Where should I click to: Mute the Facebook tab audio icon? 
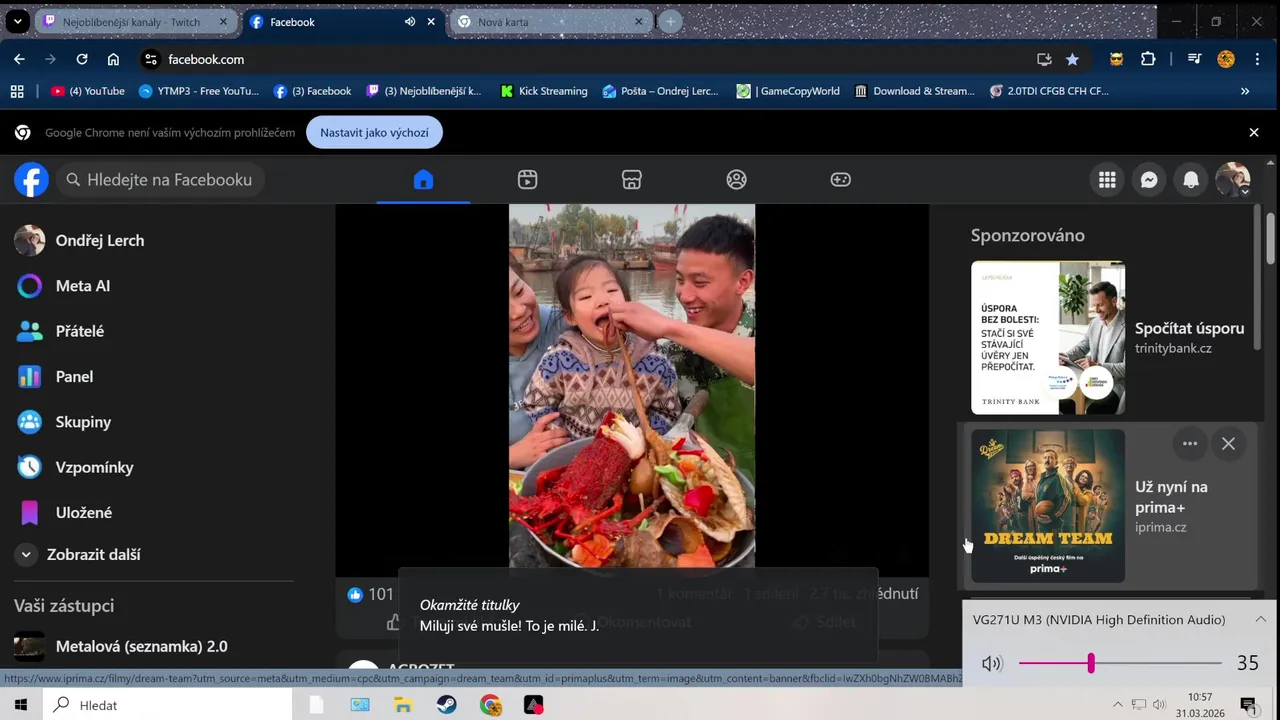[x=410, y=22]
